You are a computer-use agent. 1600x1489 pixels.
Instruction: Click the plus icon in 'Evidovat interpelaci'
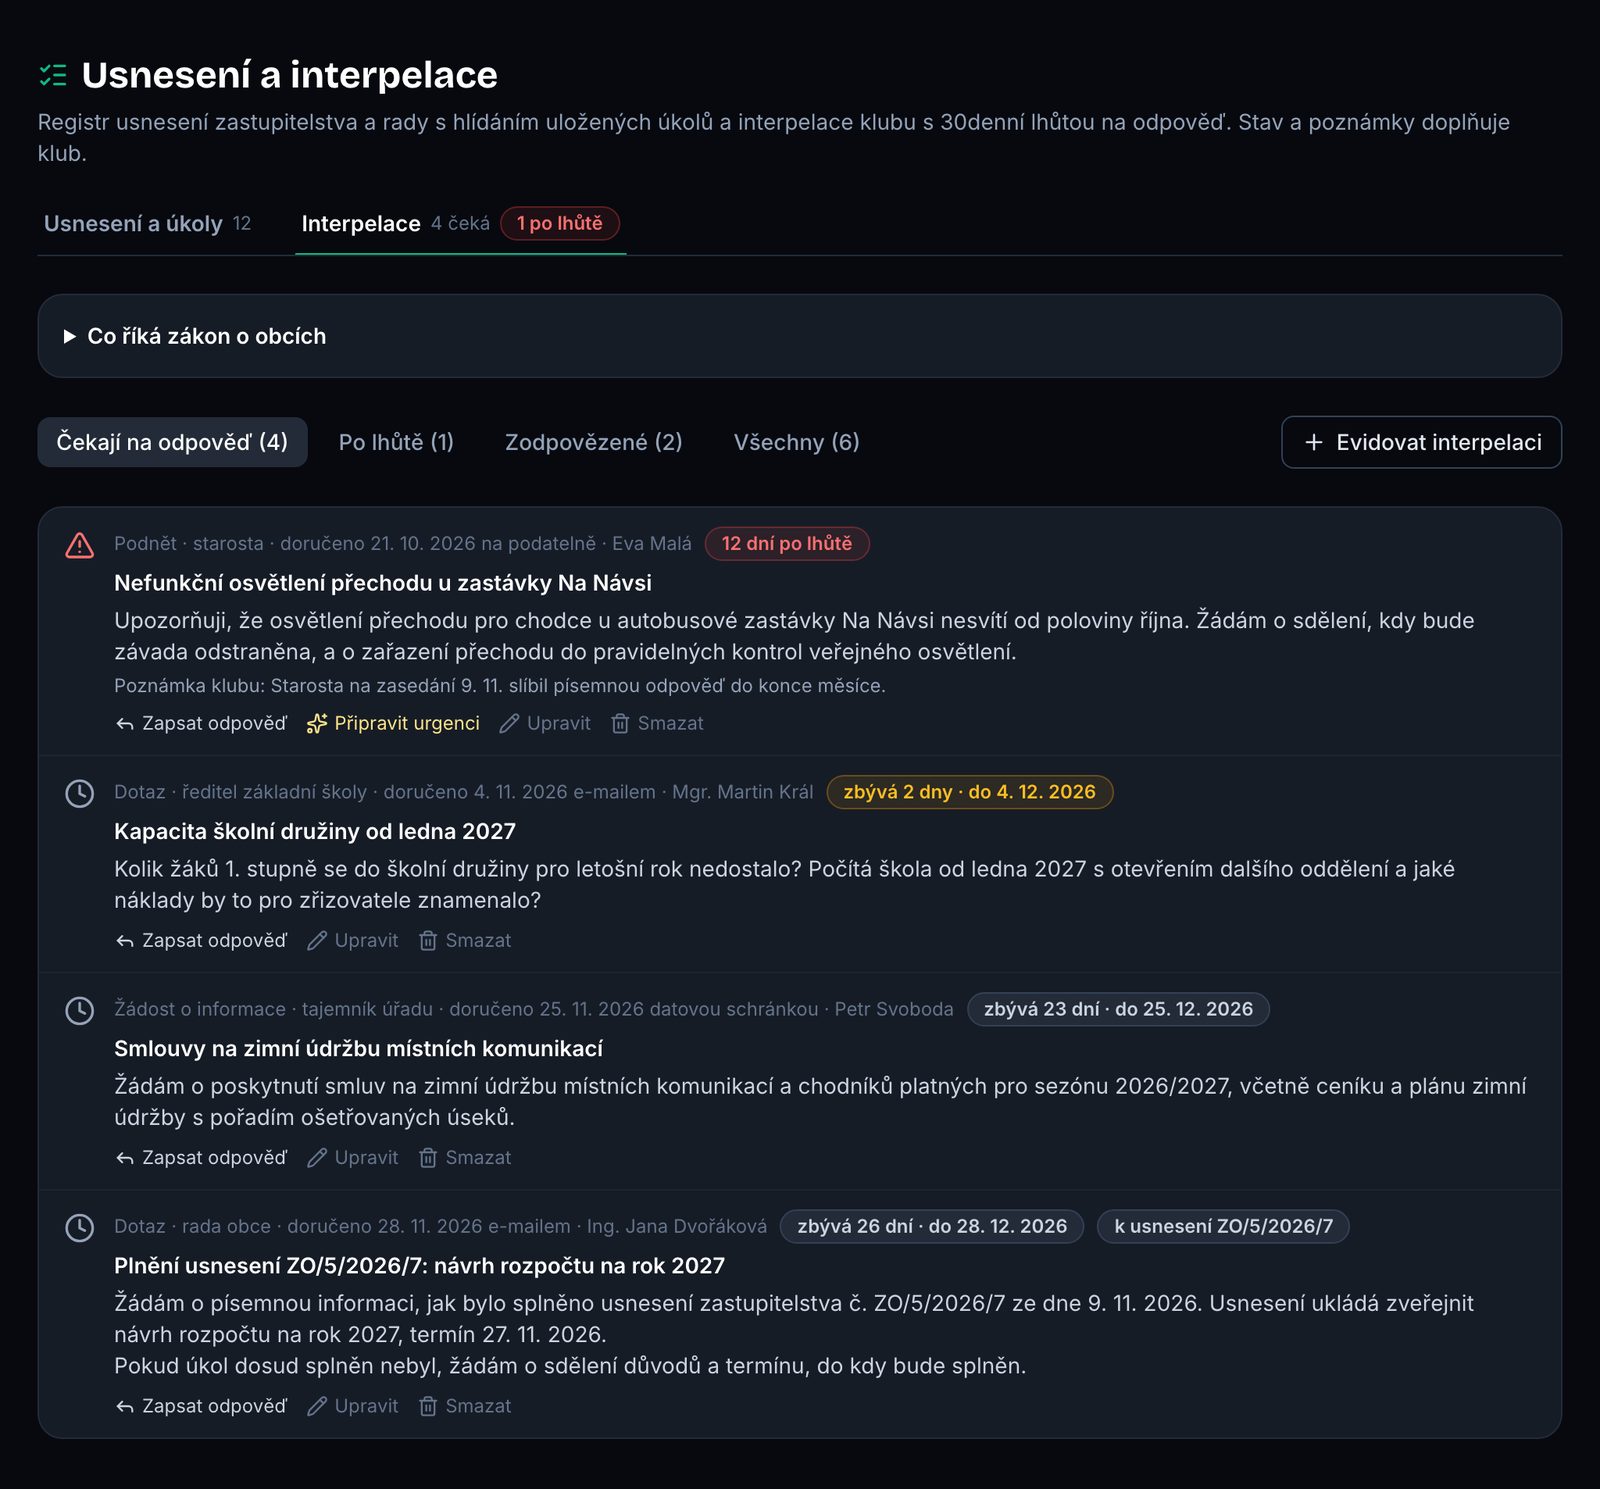pyautogui.click(x=1314, y=442)
